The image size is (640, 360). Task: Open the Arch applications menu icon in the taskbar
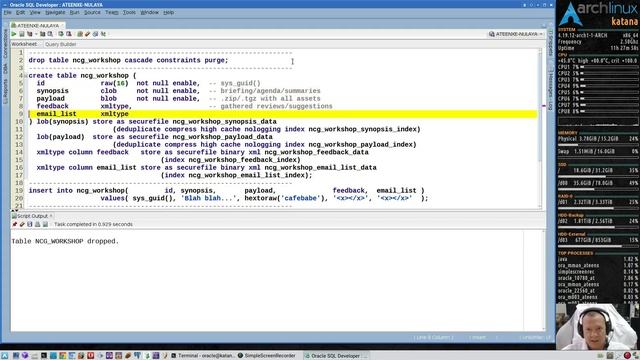point(4,356)
